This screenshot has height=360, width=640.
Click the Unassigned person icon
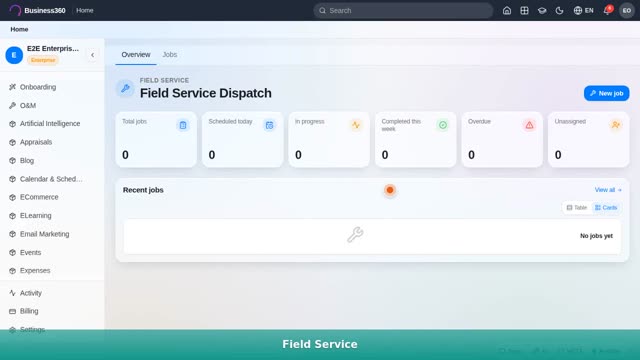click(x=616, y=125)
